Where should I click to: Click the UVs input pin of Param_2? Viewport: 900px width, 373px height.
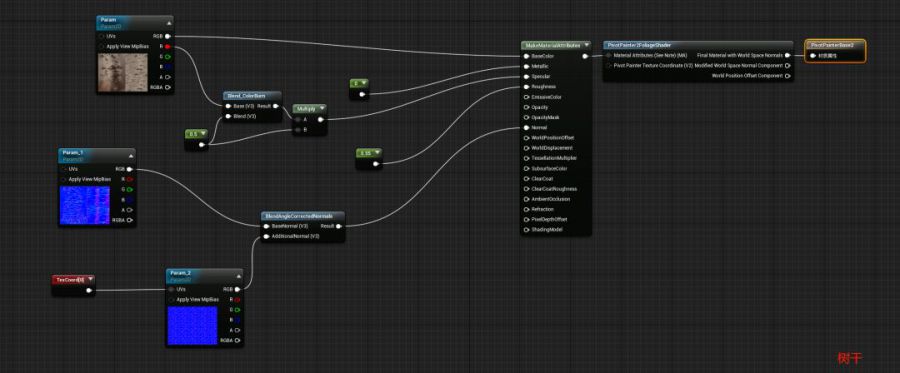(171, 289)
